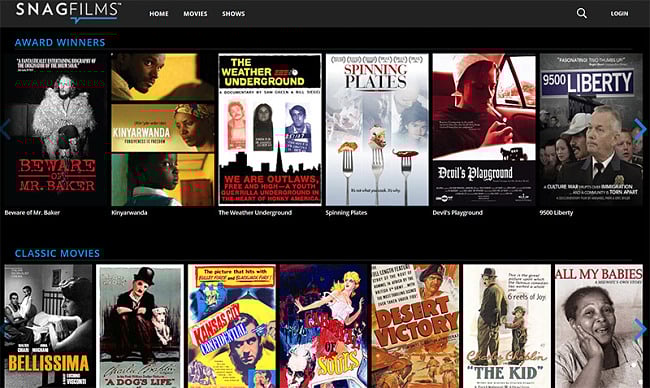Click the 'Kinyarwanda' title text below poster
Viewport: 650px width, 388px height.
tap(129, 213)
